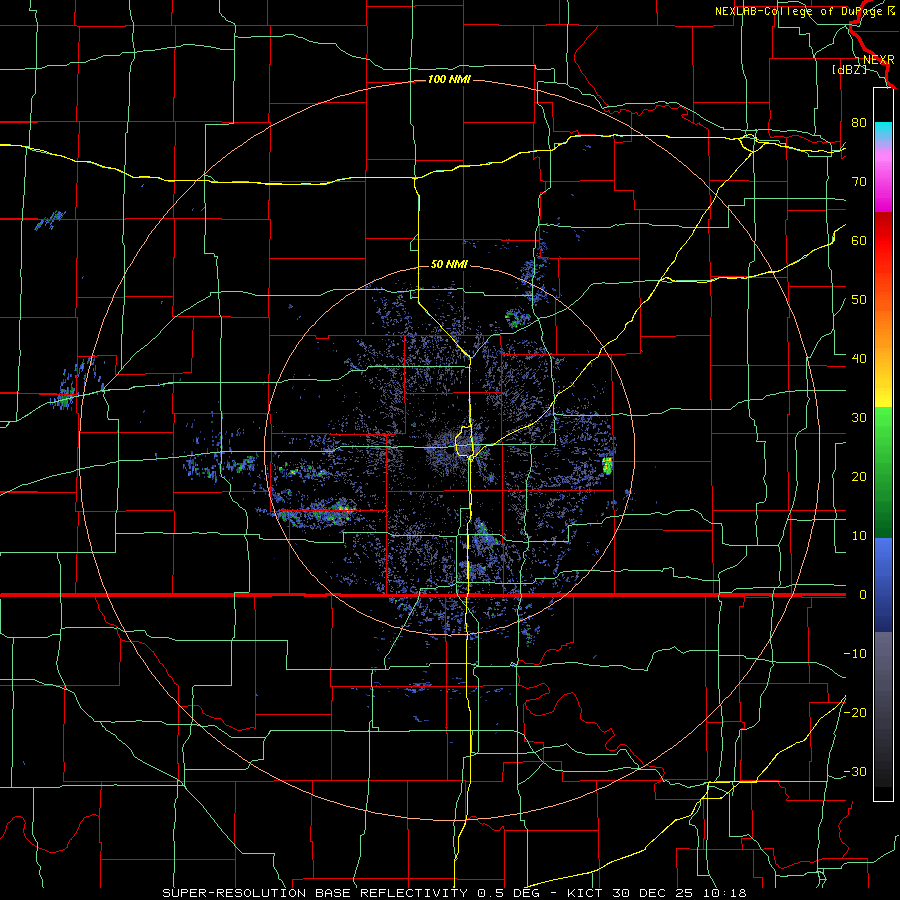Click the -30 value on the dBZ scale
Screen dimensions: 900x900
855,771
